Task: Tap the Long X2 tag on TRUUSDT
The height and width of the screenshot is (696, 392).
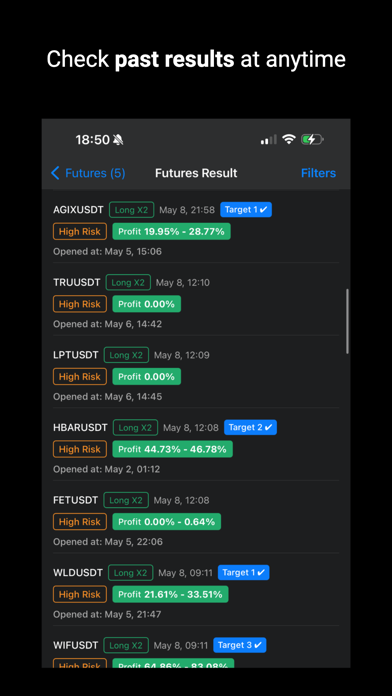Action: (128, 282)
